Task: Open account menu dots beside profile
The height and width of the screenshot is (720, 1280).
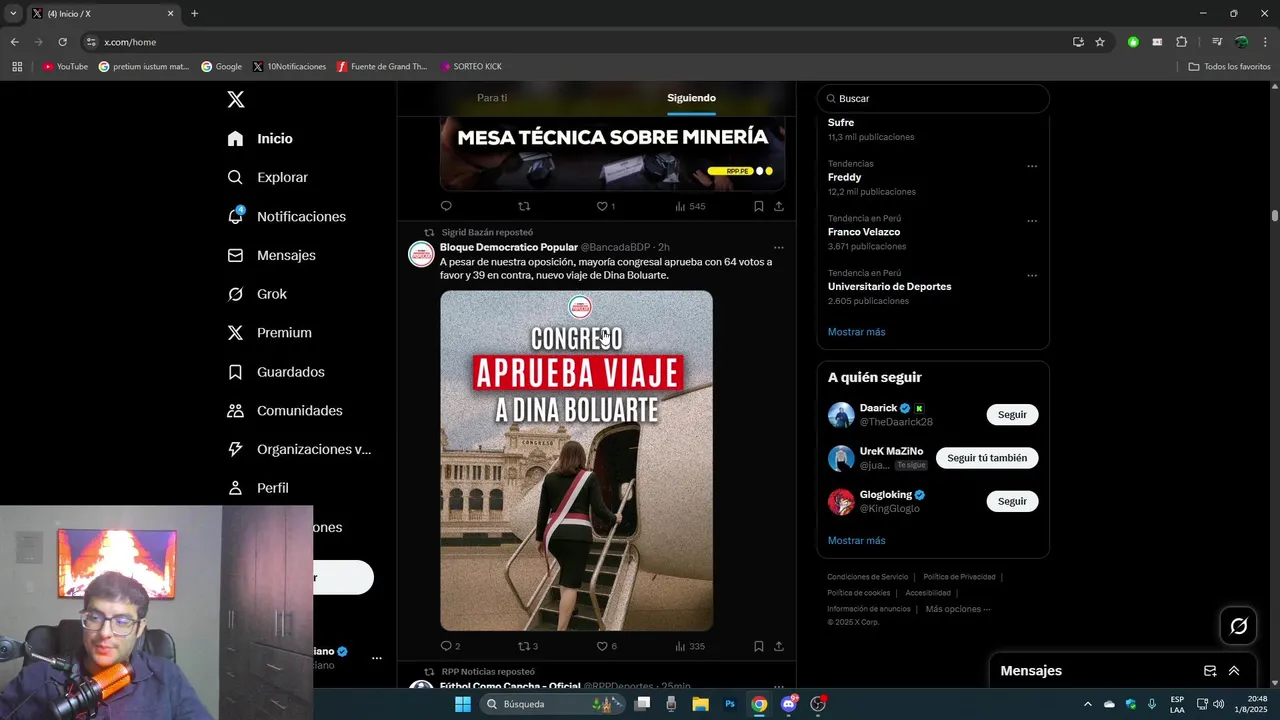Action: tap(377, 658)
